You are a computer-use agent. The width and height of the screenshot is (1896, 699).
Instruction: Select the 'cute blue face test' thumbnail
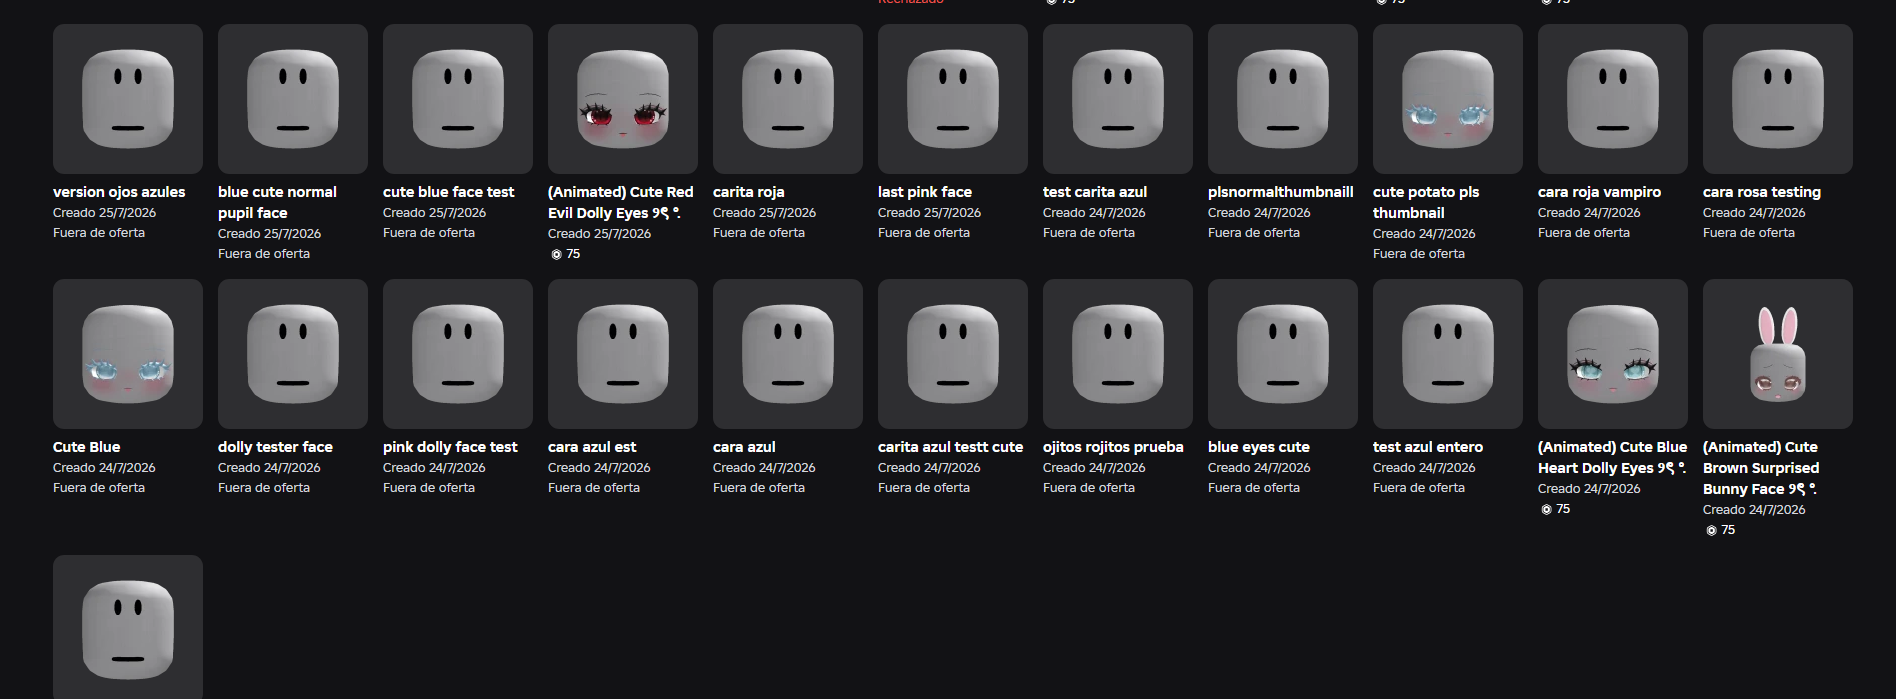coord(458,99)
